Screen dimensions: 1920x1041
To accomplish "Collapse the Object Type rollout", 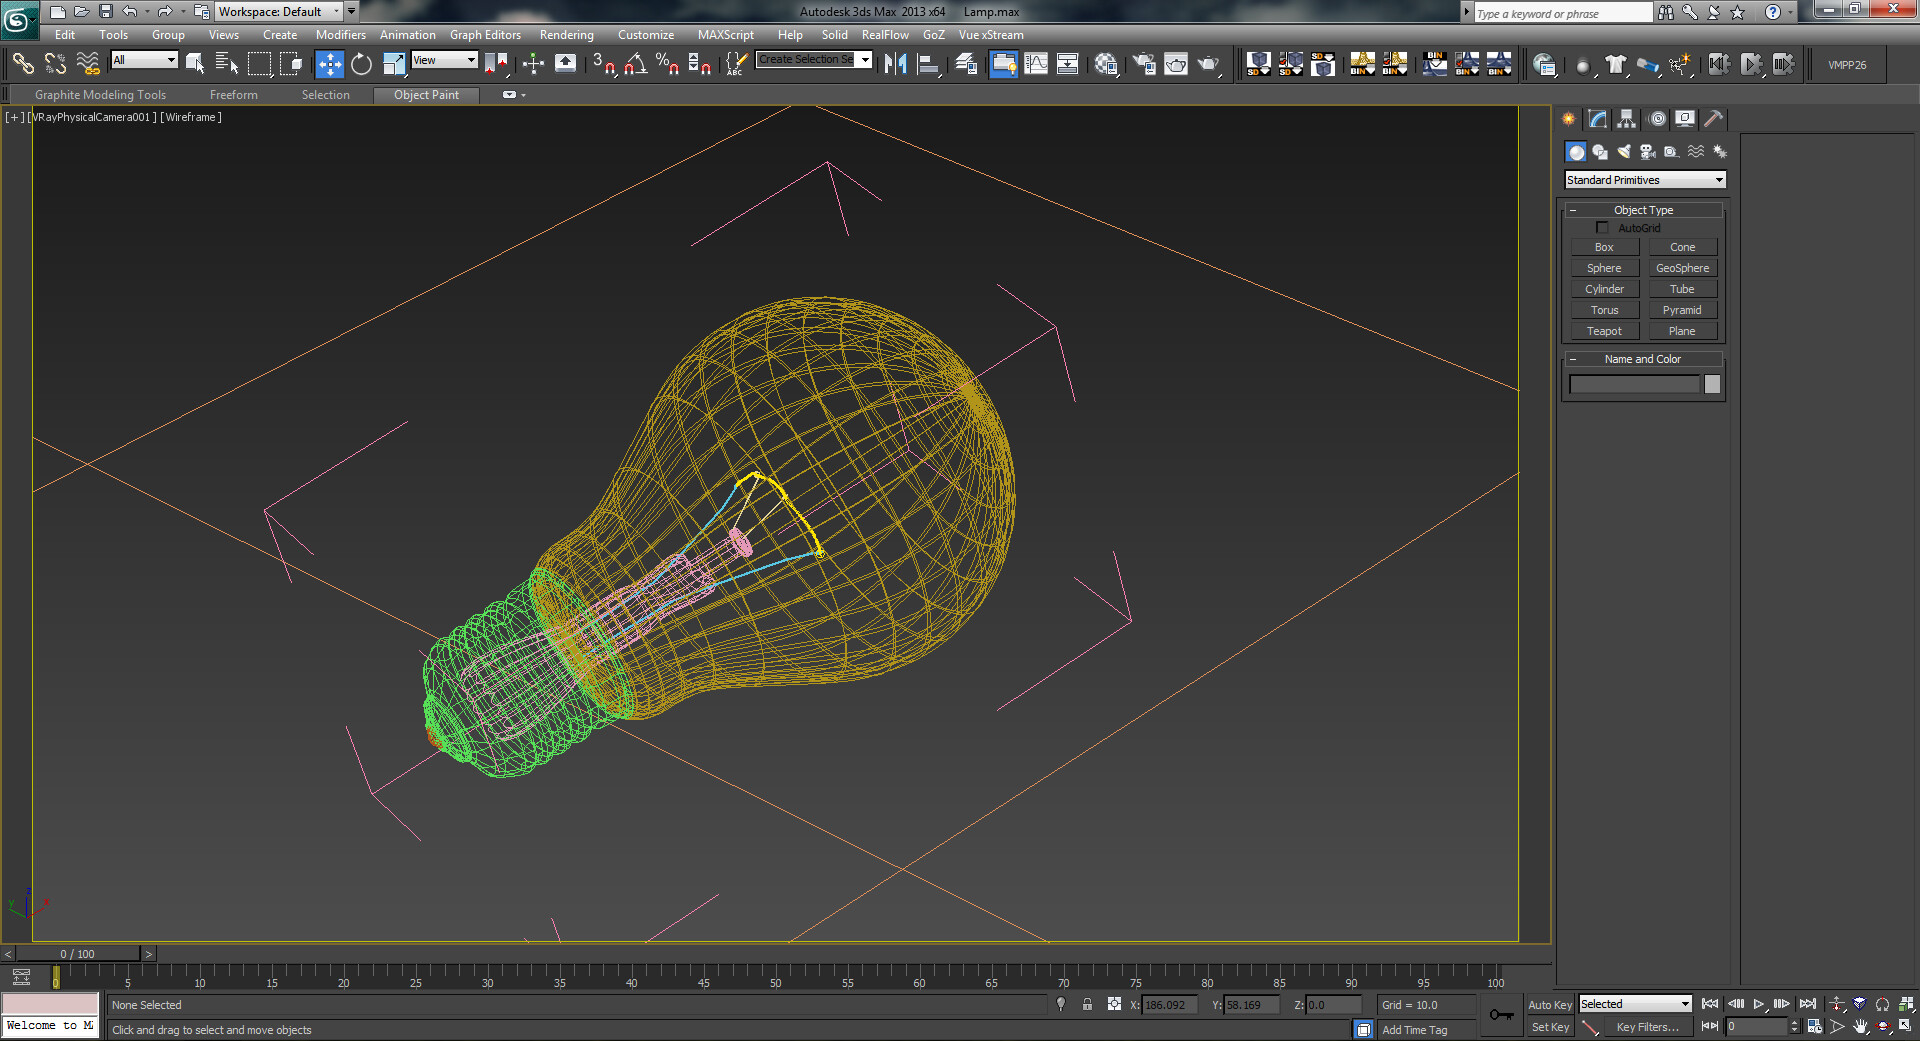I will (x=1643, y=210).
